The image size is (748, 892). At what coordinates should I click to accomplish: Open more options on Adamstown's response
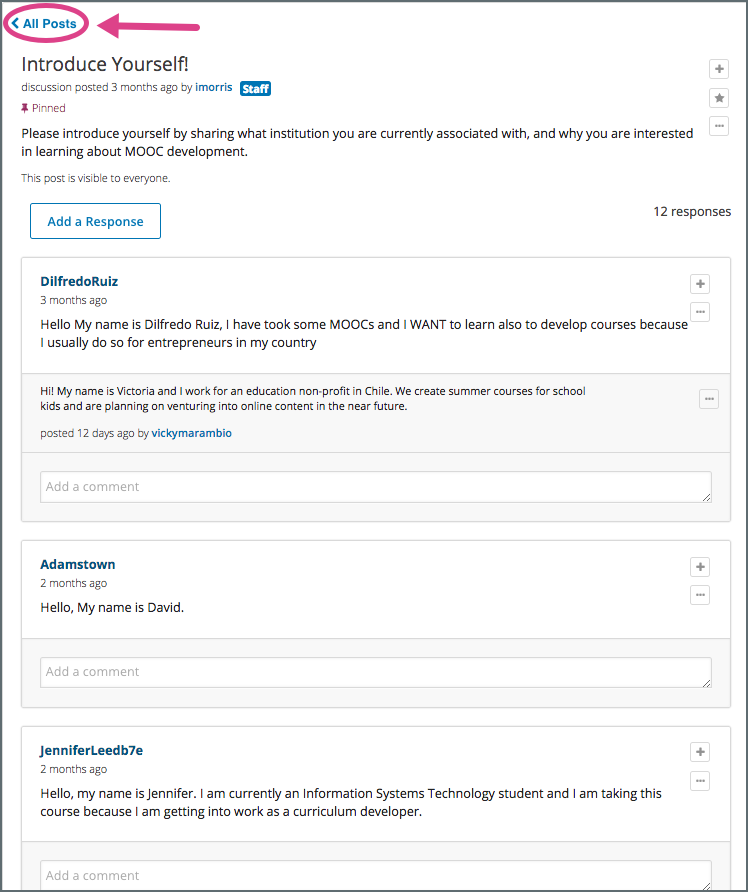click(700, 595)
